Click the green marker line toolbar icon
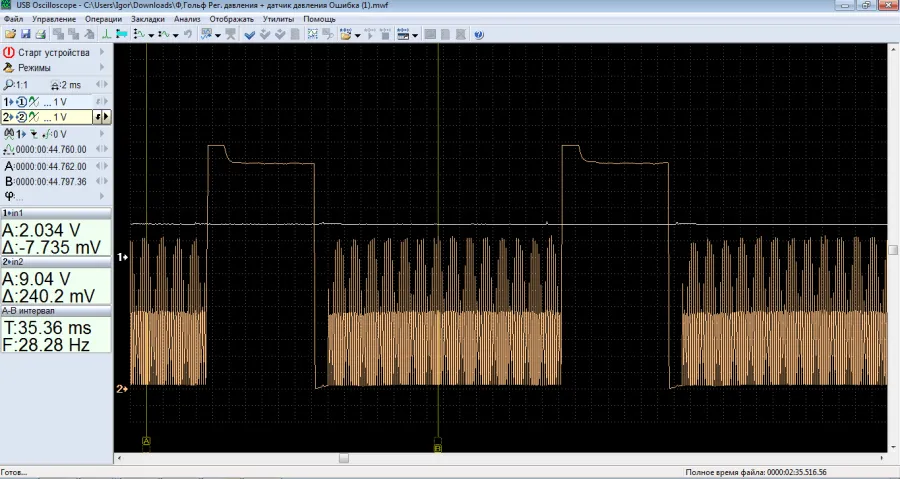Viewport: 900px width, 479px height. click(106, 34)
